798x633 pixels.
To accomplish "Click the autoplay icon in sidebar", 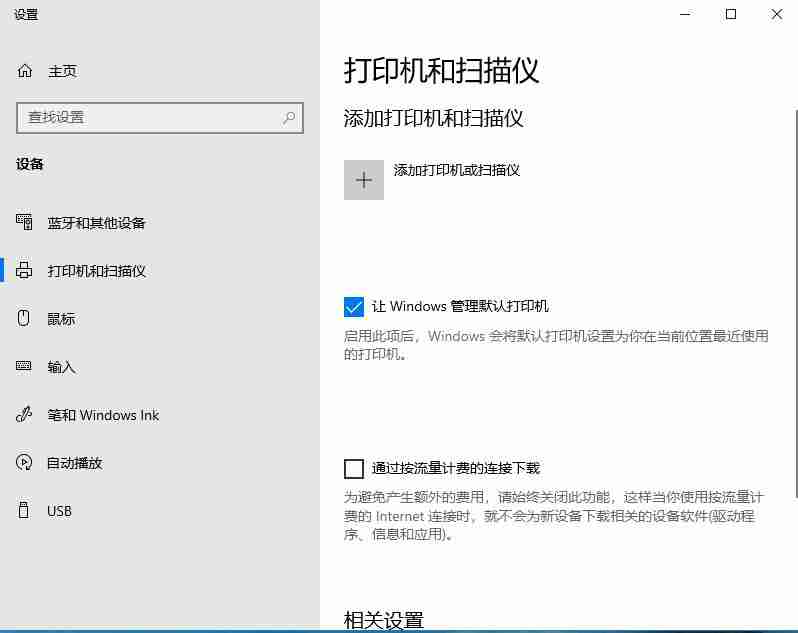I will point(24,462).
